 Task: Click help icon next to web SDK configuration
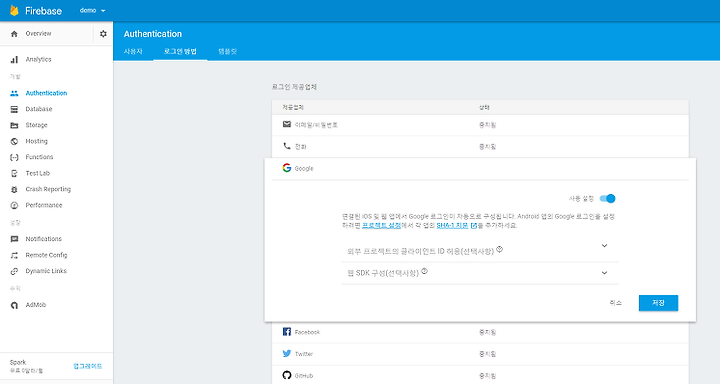click(425, 271)
